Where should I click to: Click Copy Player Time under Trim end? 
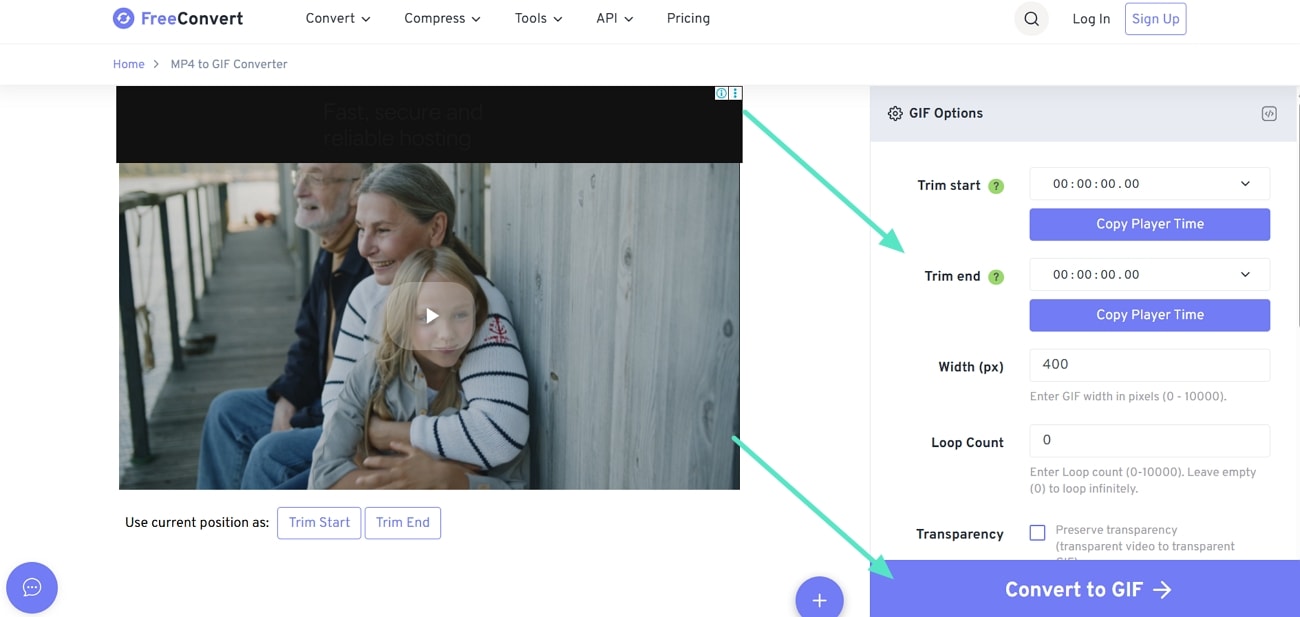click(x=1149, y=315)
